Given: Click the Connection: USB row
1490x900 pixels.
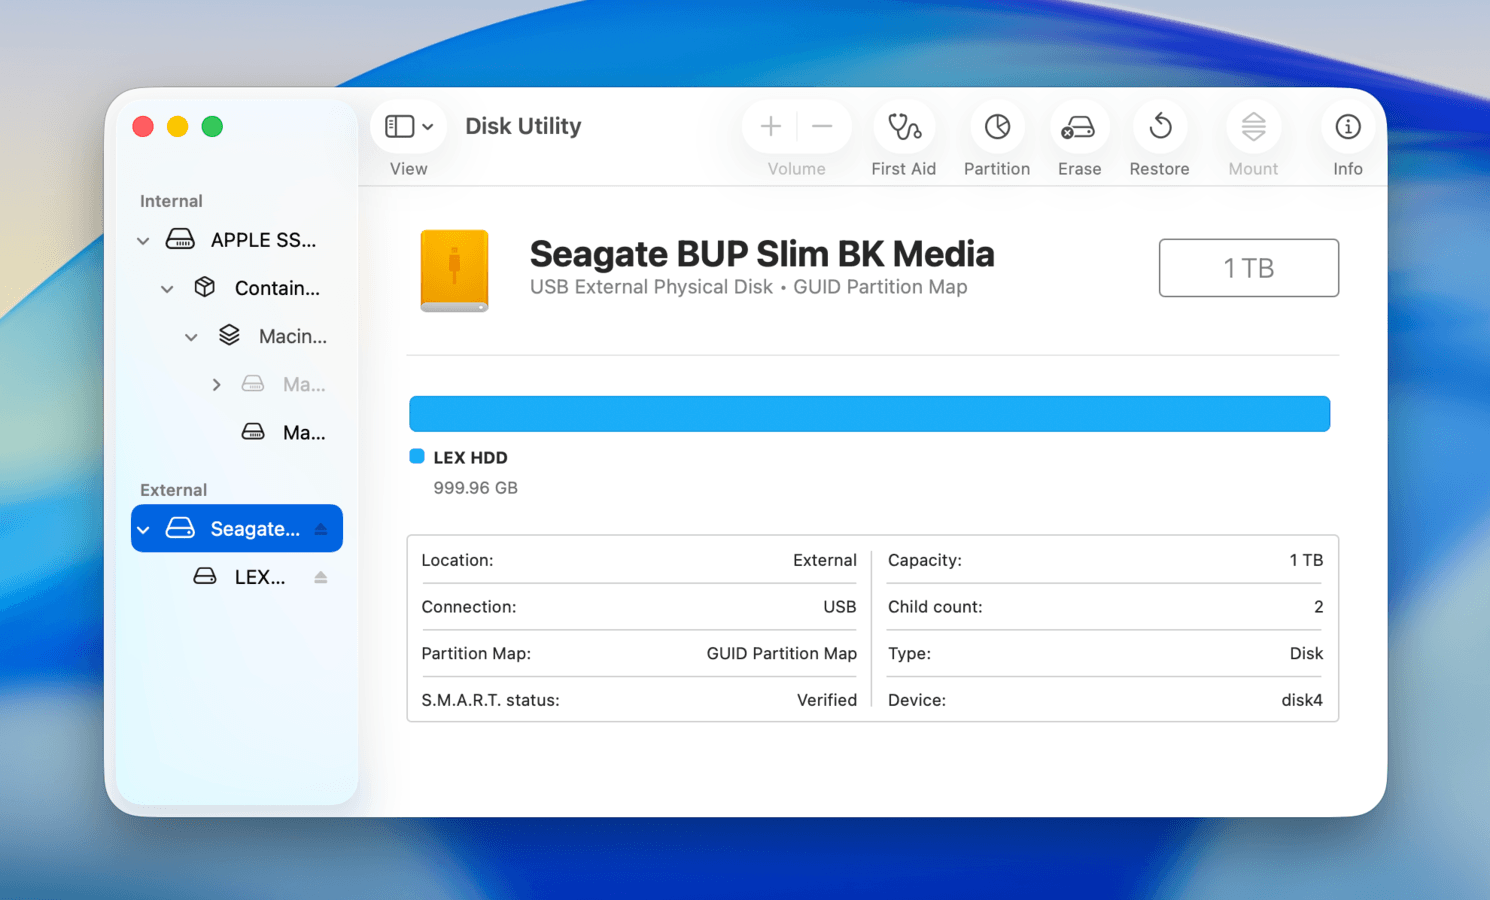Looking at the screenshot, I should coord(639,607).
